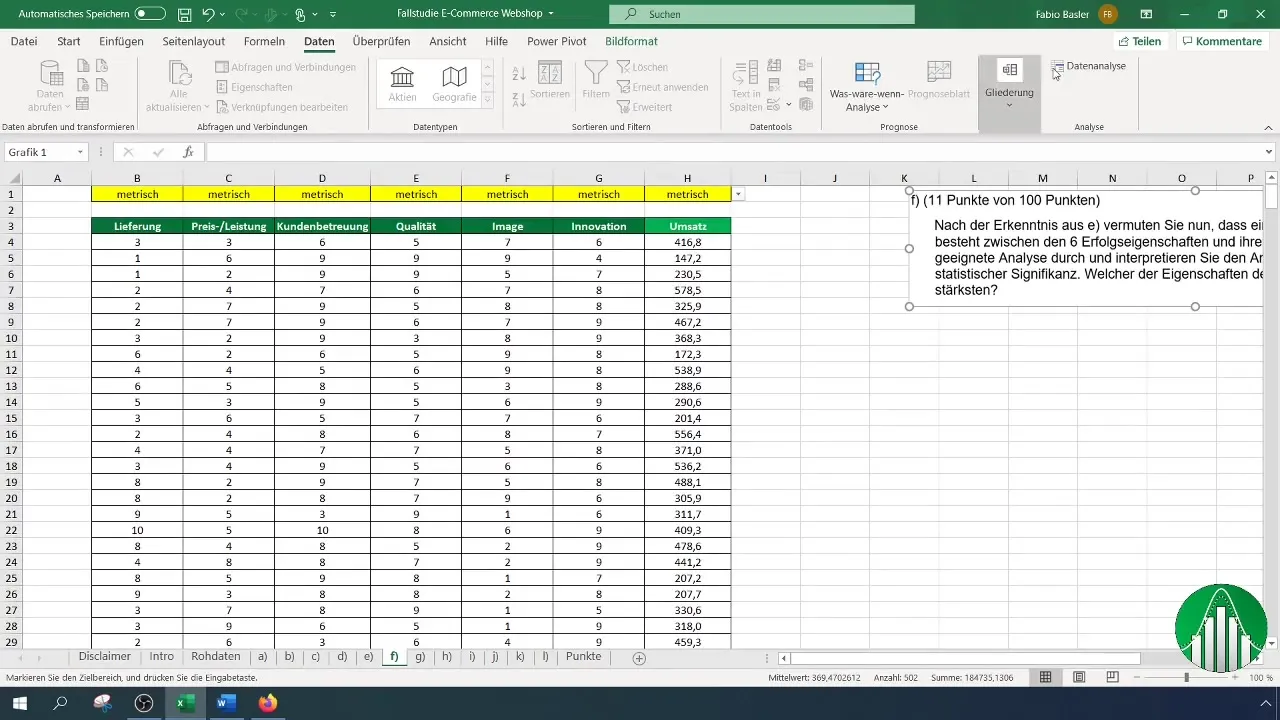Screen dimensions: 1280x720
Task: Open the Datei menu
Action: pos(24,41)
